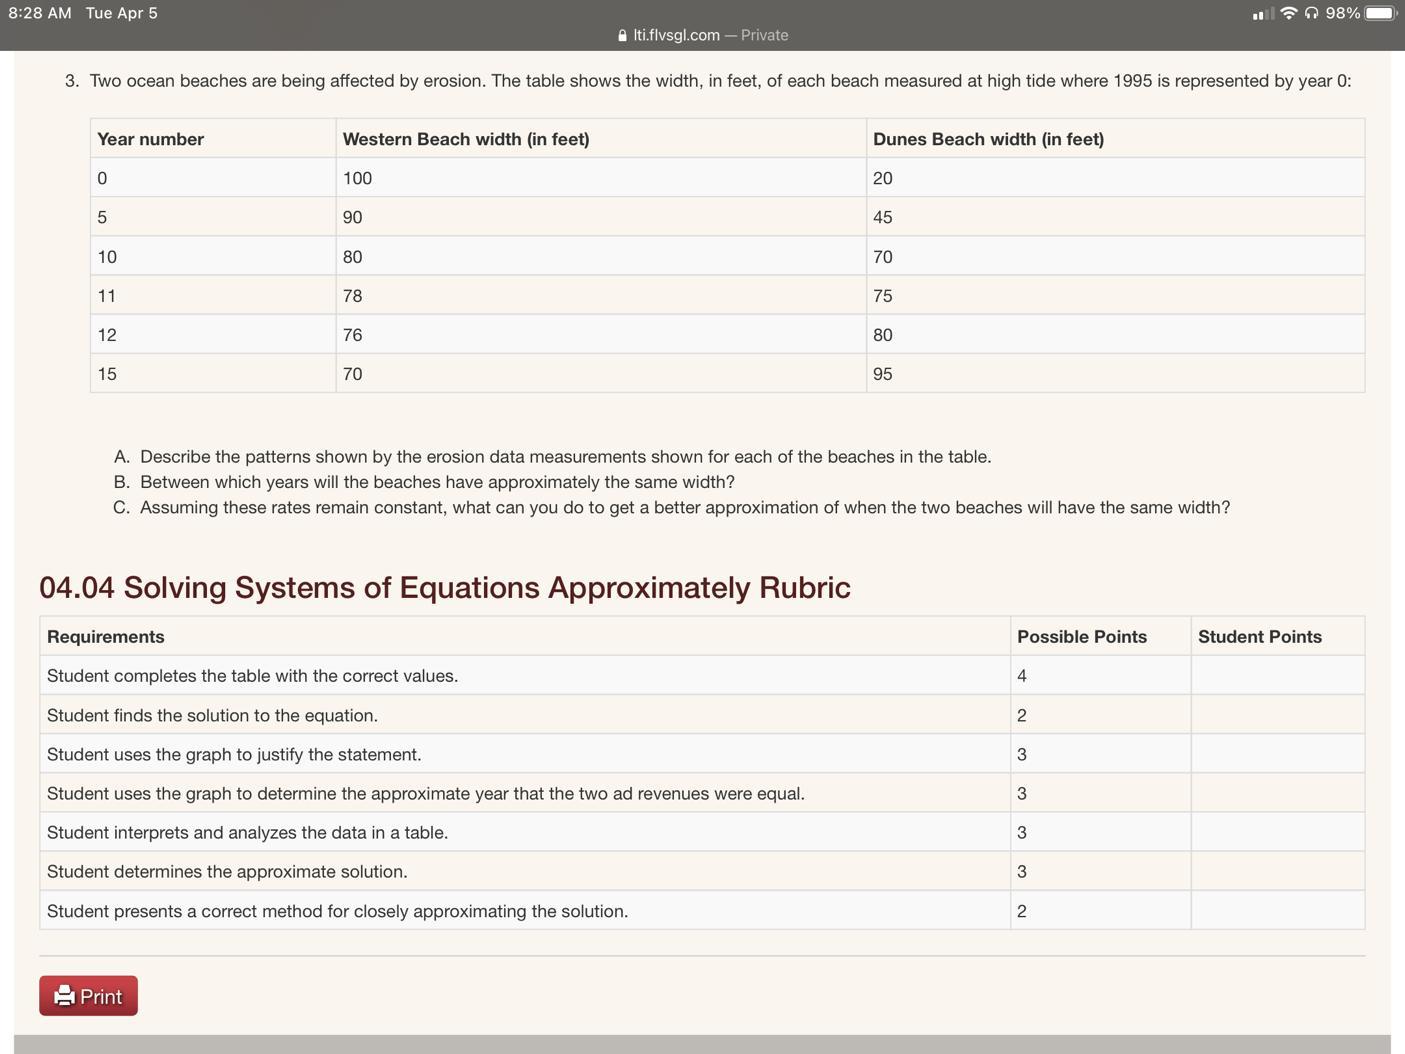Click part C 'Assuming these rates remain constant' question
Viewport: 1405px width, 1054px height.
coord(685,507)
